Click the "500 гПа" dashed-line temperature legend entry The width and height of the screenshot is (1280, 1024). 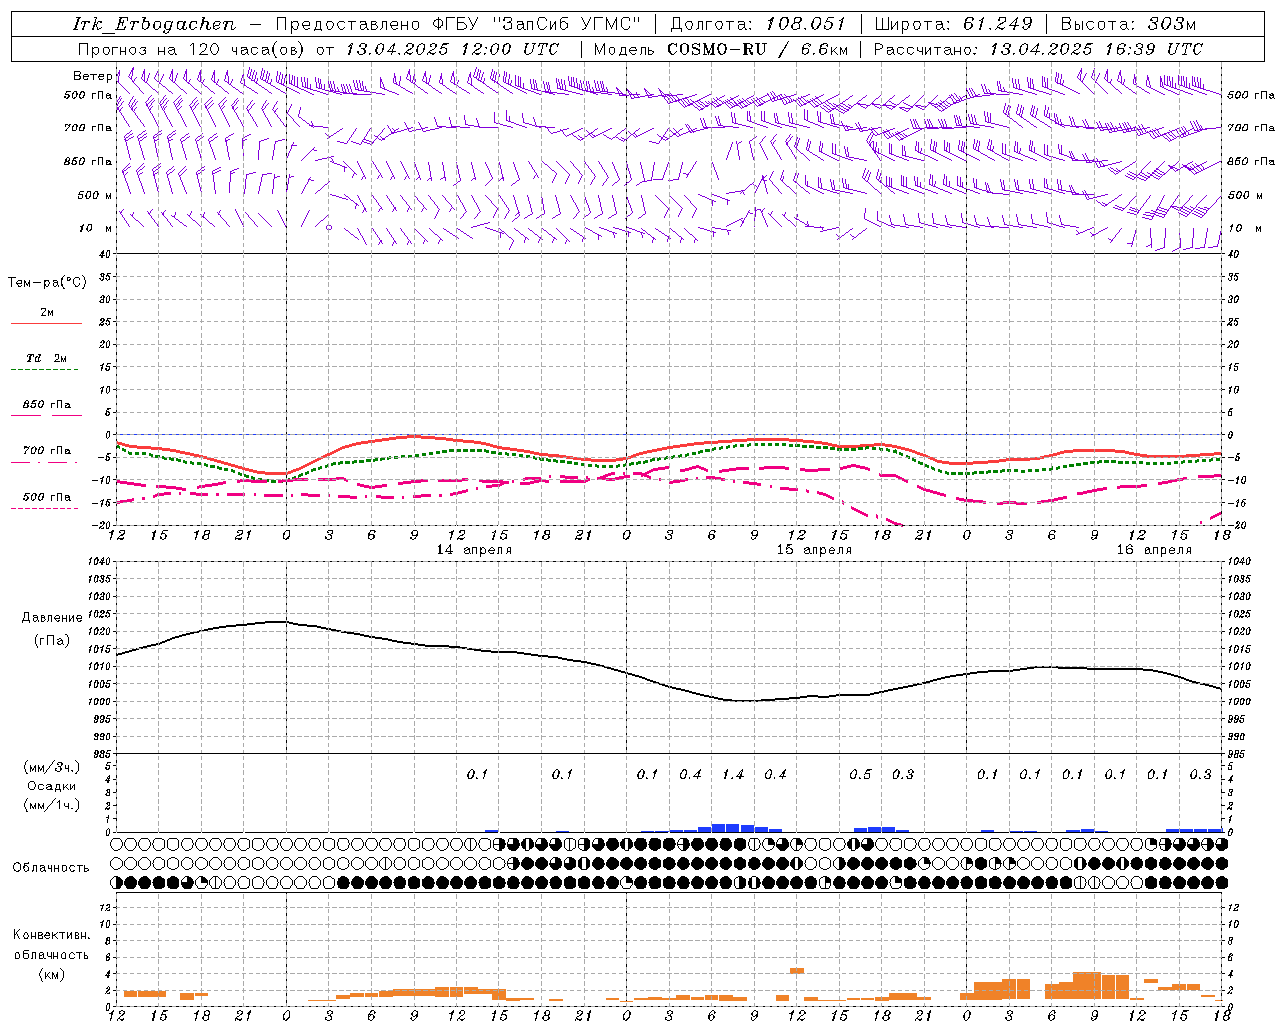click(x=46, y=496)
